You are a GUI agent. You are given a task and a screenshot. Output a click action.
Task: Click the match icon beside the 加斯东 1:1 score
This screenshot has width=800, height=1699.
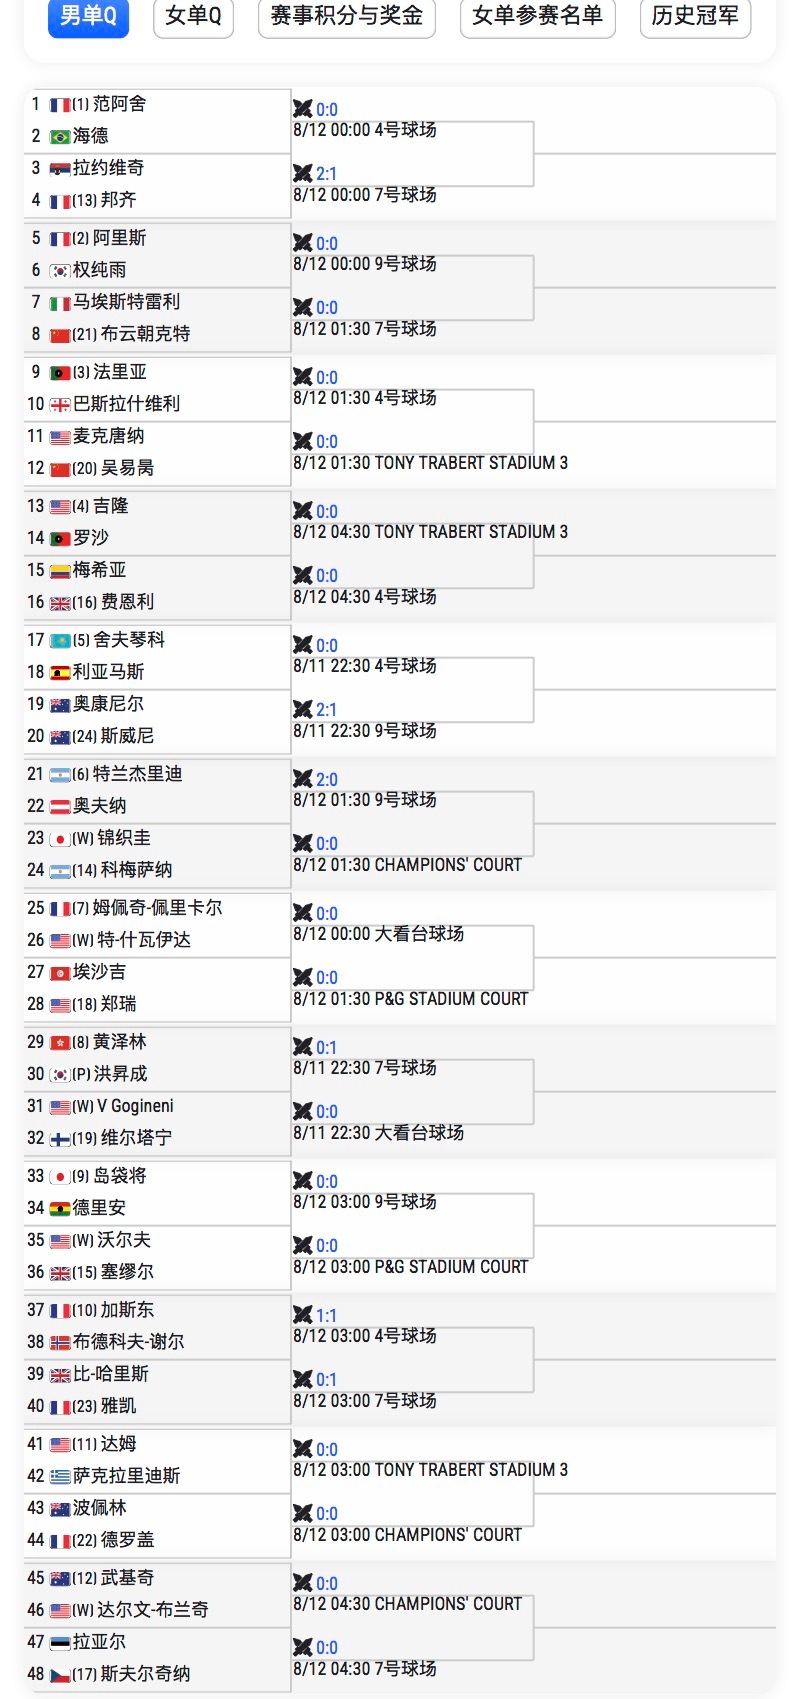[303, 1315]
